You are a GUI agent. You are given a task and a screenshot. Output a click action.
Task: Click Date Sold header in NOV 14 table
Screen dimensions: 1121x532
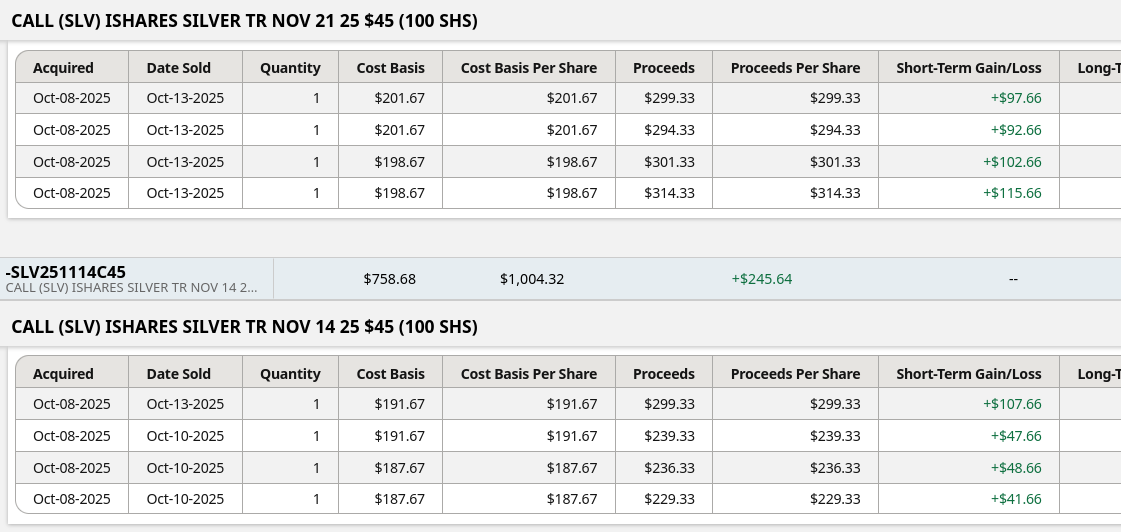click(179, 374)
